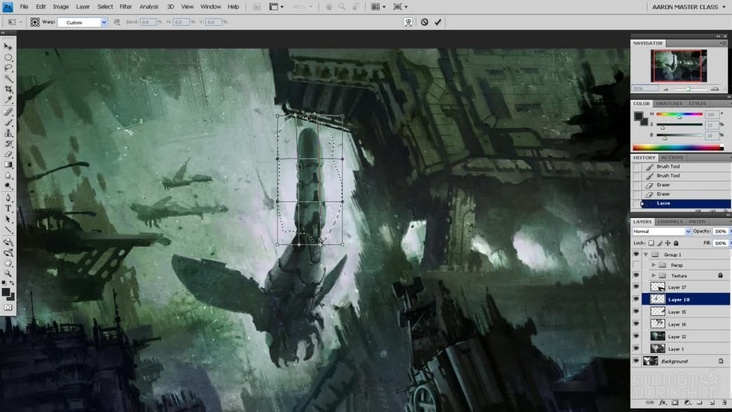Show the Persp group layer

click(636, 265)
